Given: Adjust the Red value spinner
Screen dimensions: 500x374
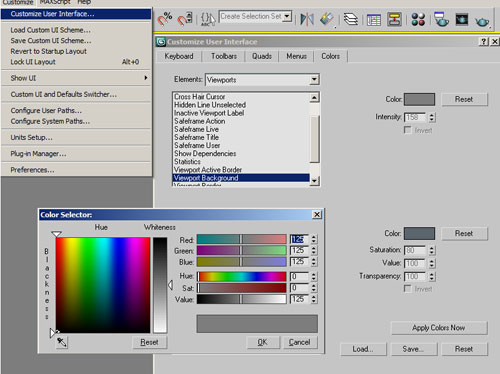Looking at the screenshot, I should (314, 239).
